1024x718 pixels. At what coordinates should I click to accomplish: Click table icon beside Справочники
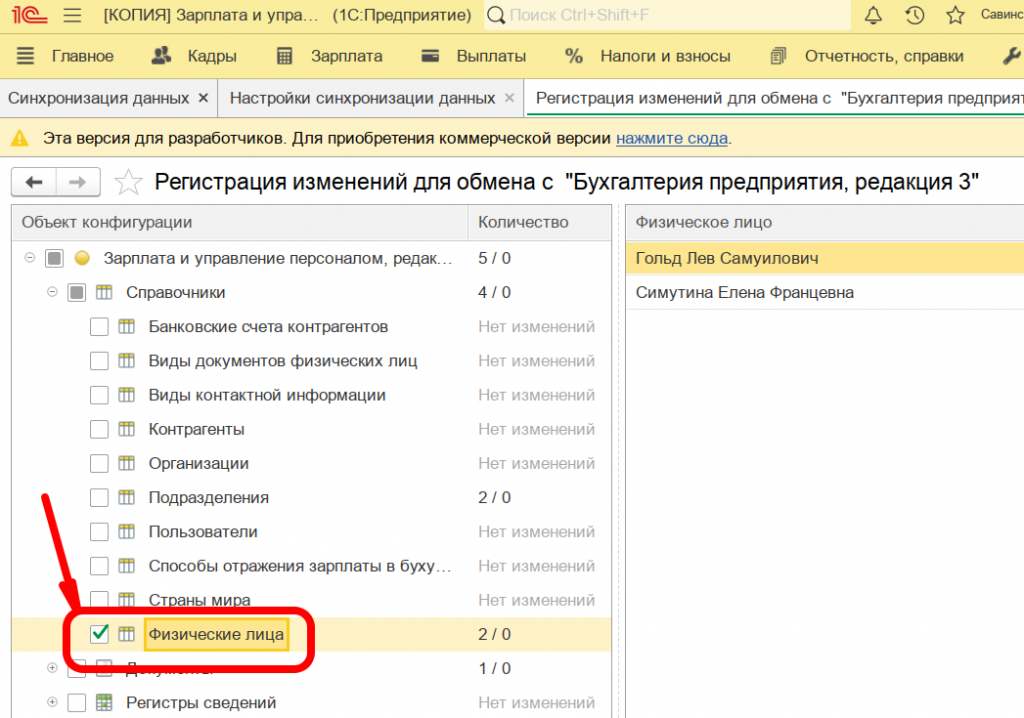[x=104, y=292]
